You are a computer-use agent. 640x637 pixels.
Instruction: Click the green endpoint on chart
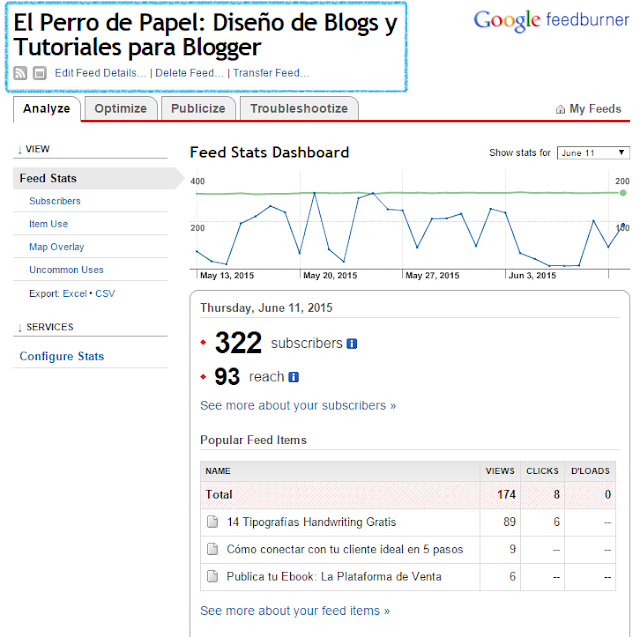pos(623,192)
